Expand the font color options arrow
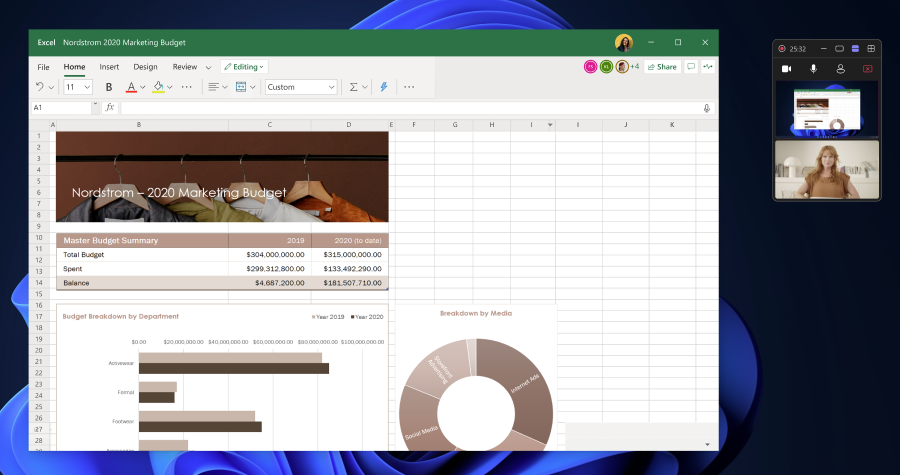 click(142, 87)
